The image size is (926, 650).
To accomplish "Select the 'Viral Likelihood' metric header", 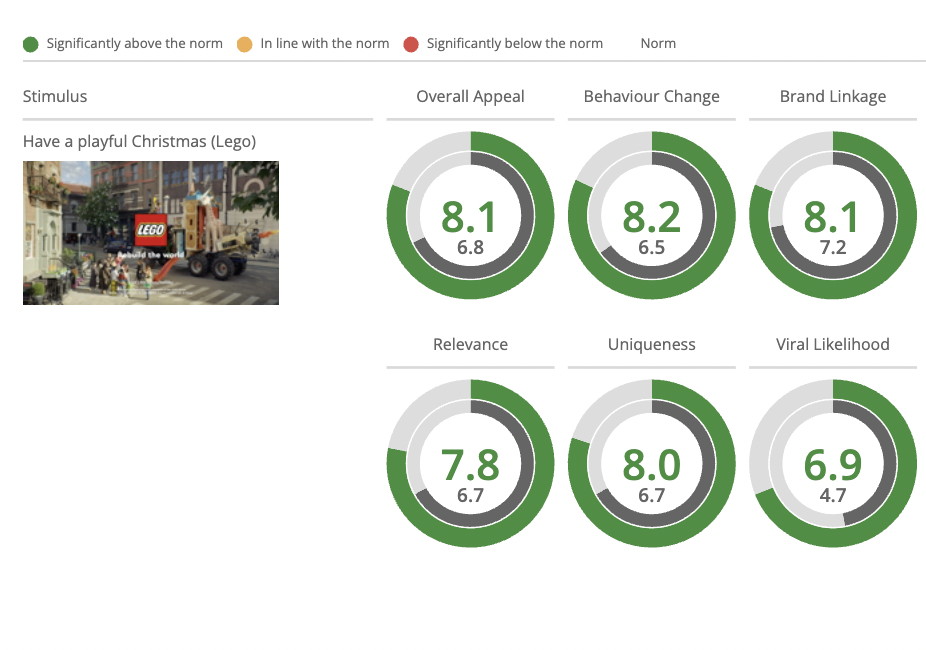I will click(x=833, y=344).
